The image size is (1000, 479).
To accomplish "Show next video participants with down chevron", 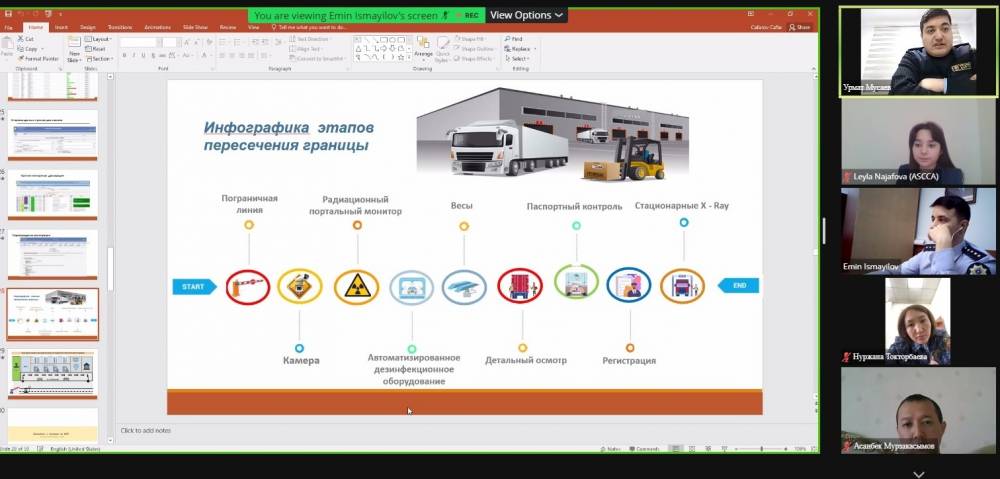I will pyautogui.click(x=919, y=474).
